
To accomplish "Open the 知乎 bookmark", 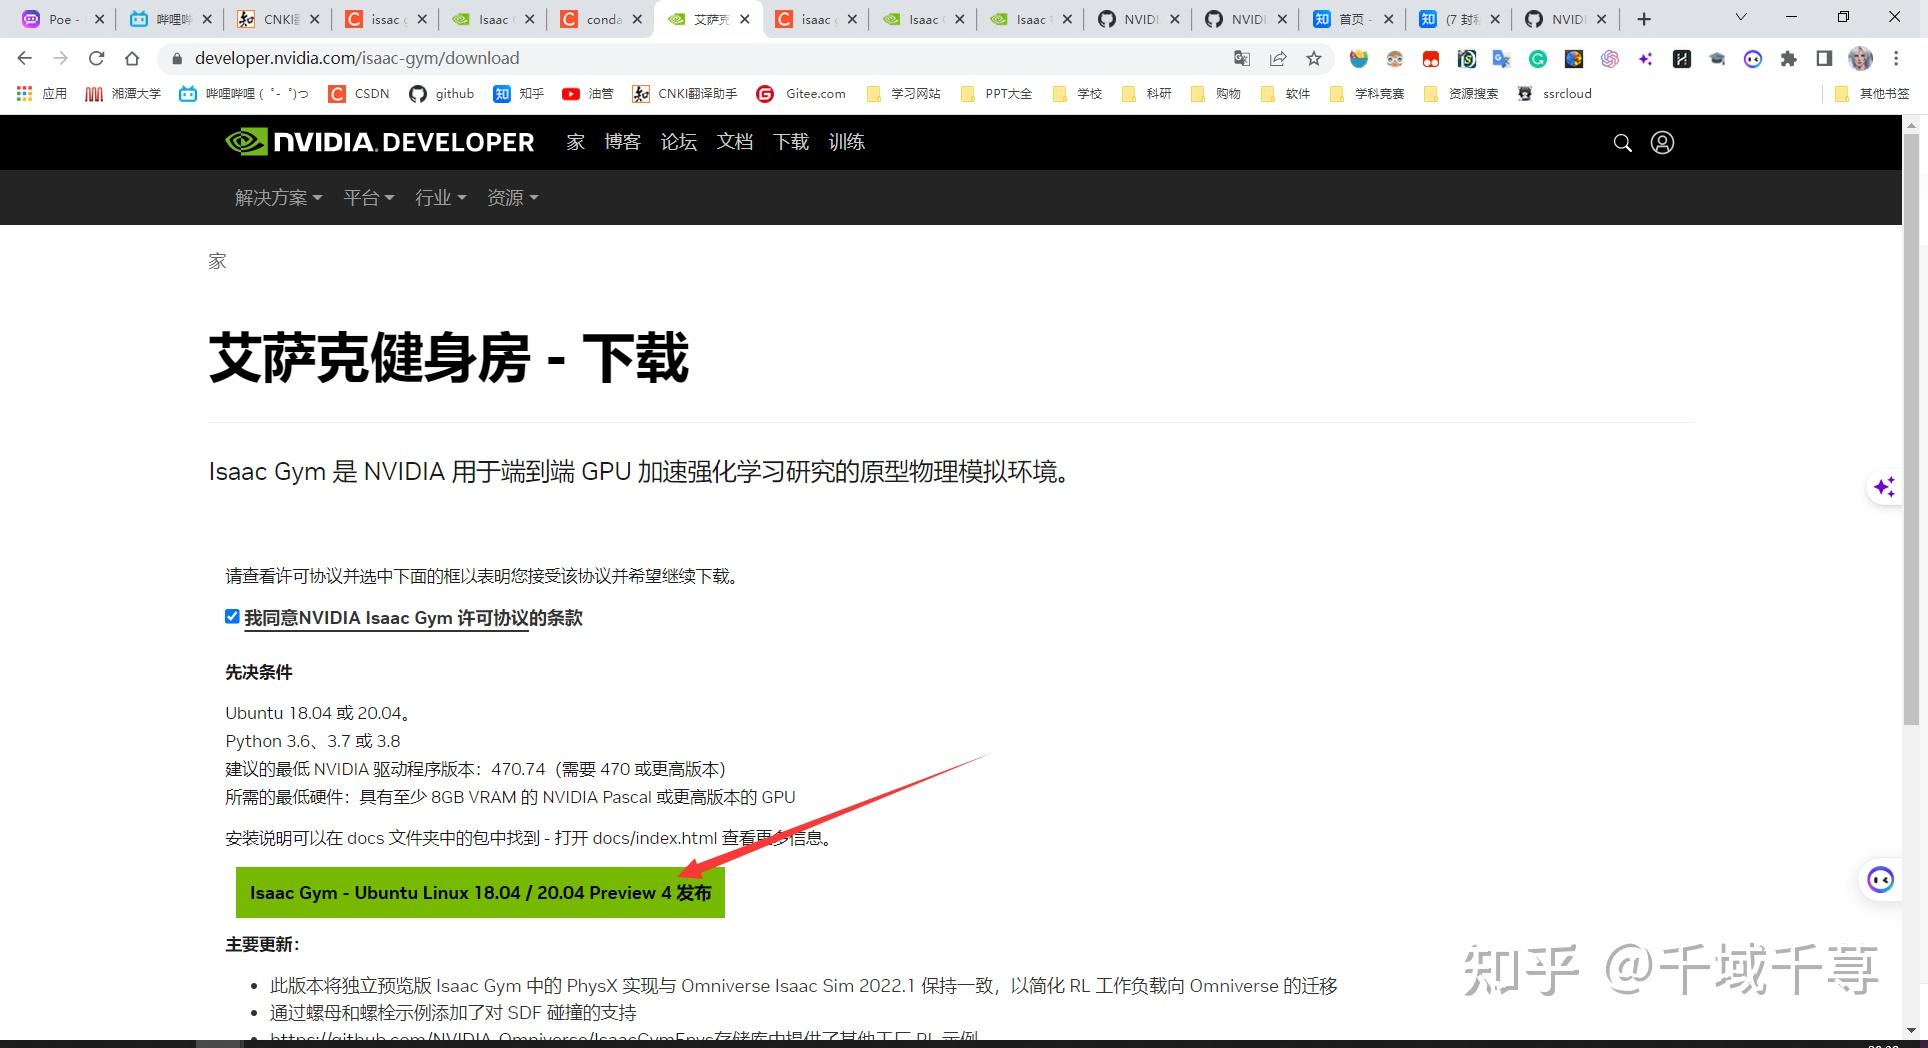I will [x=518, y=94].
